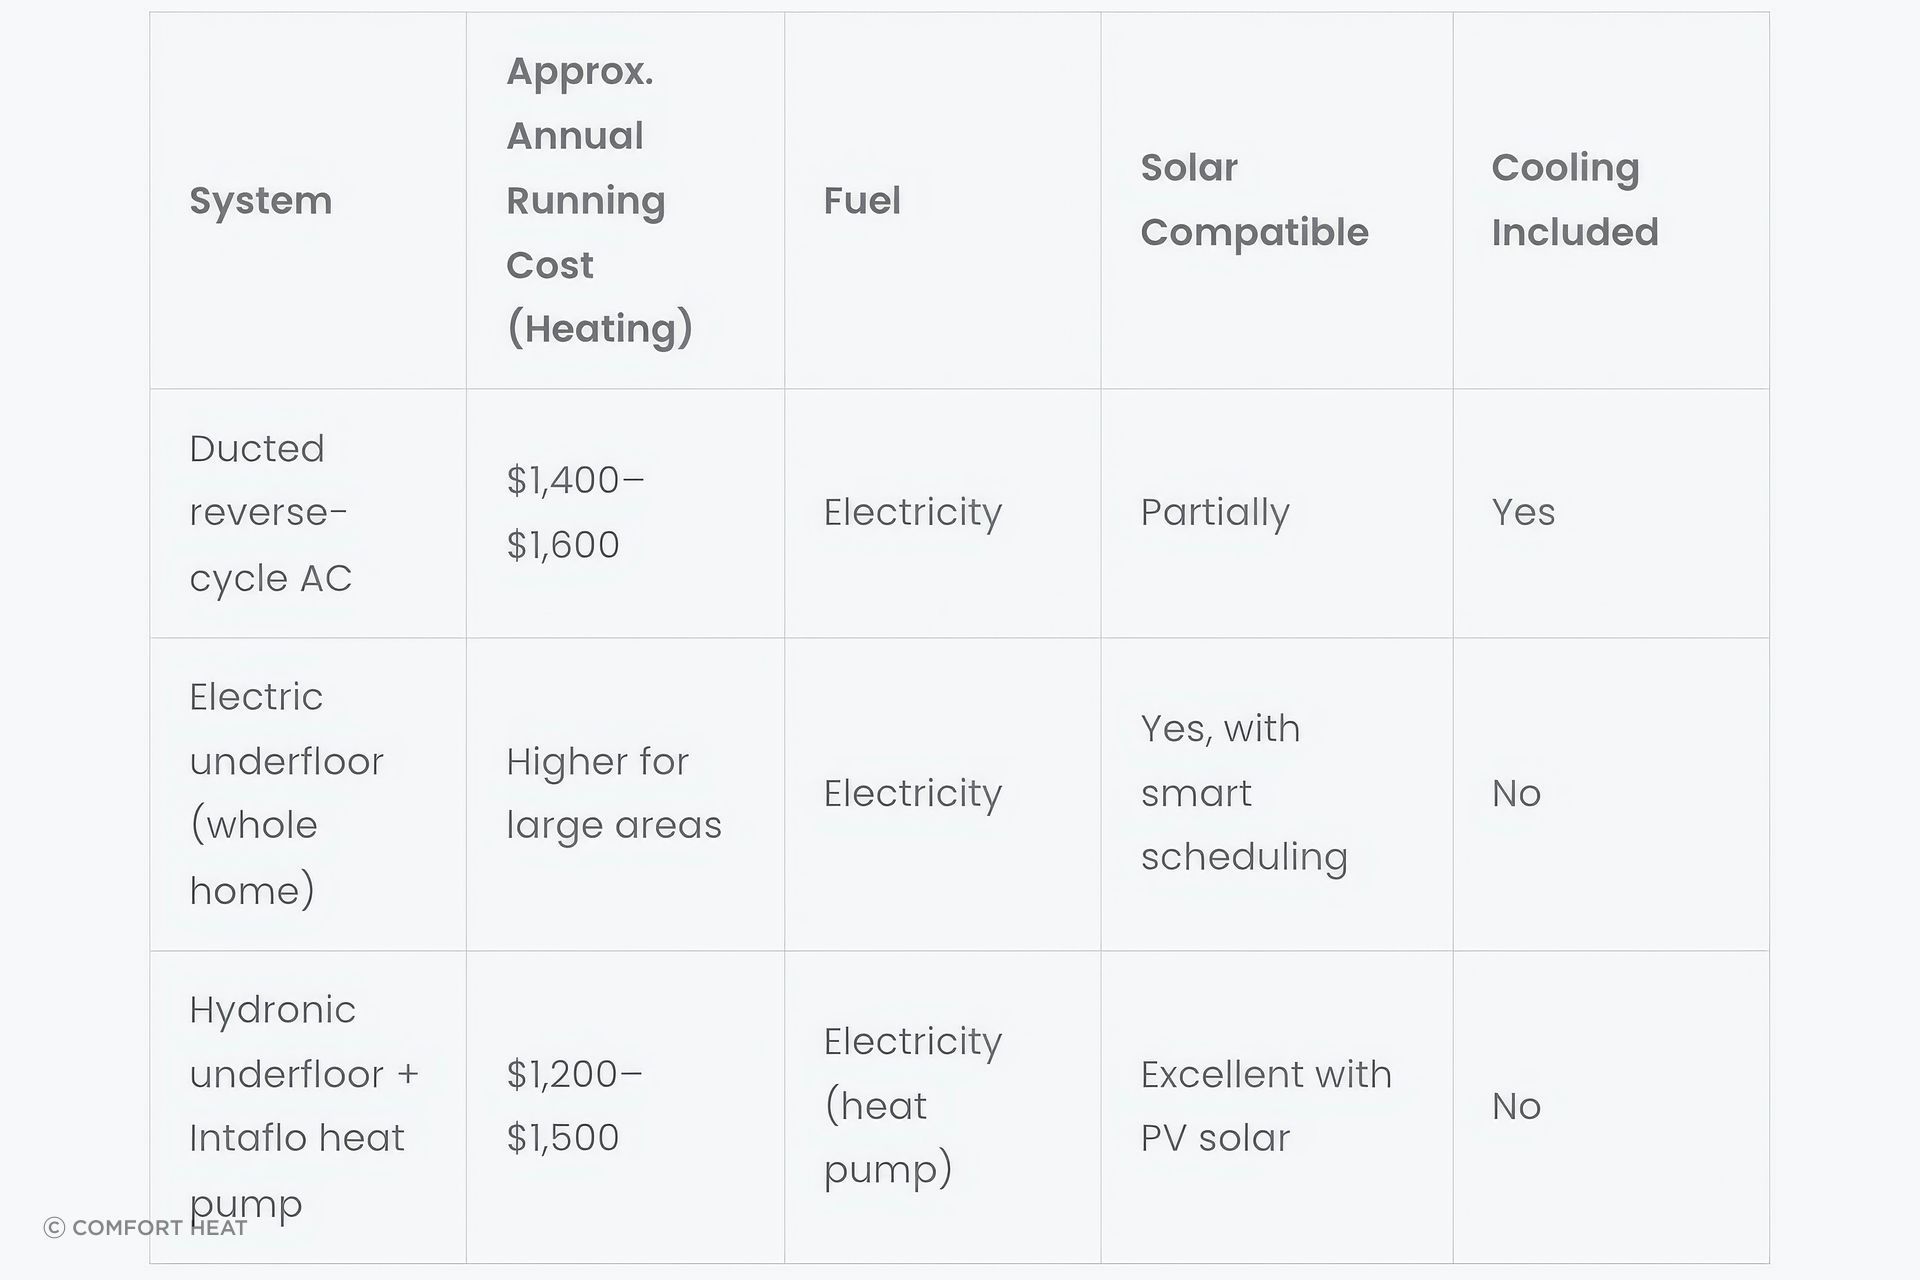Viewport: 1920px width, 1280px height.
Task: Click the $1,400–$1,600 cost cell
Action: tap(625, 513)
